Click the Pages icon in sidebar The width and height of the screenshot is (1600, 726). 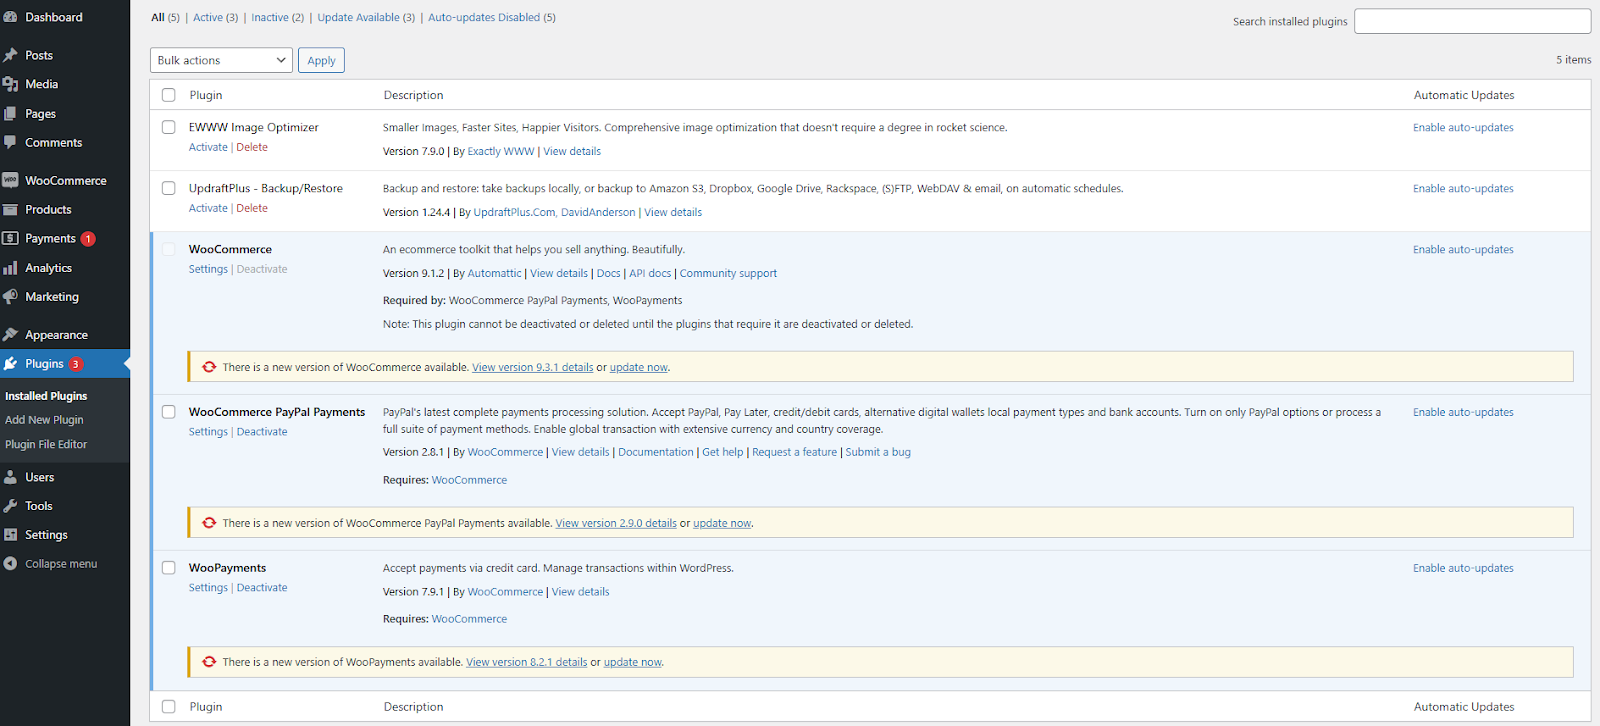pos(10,114)
